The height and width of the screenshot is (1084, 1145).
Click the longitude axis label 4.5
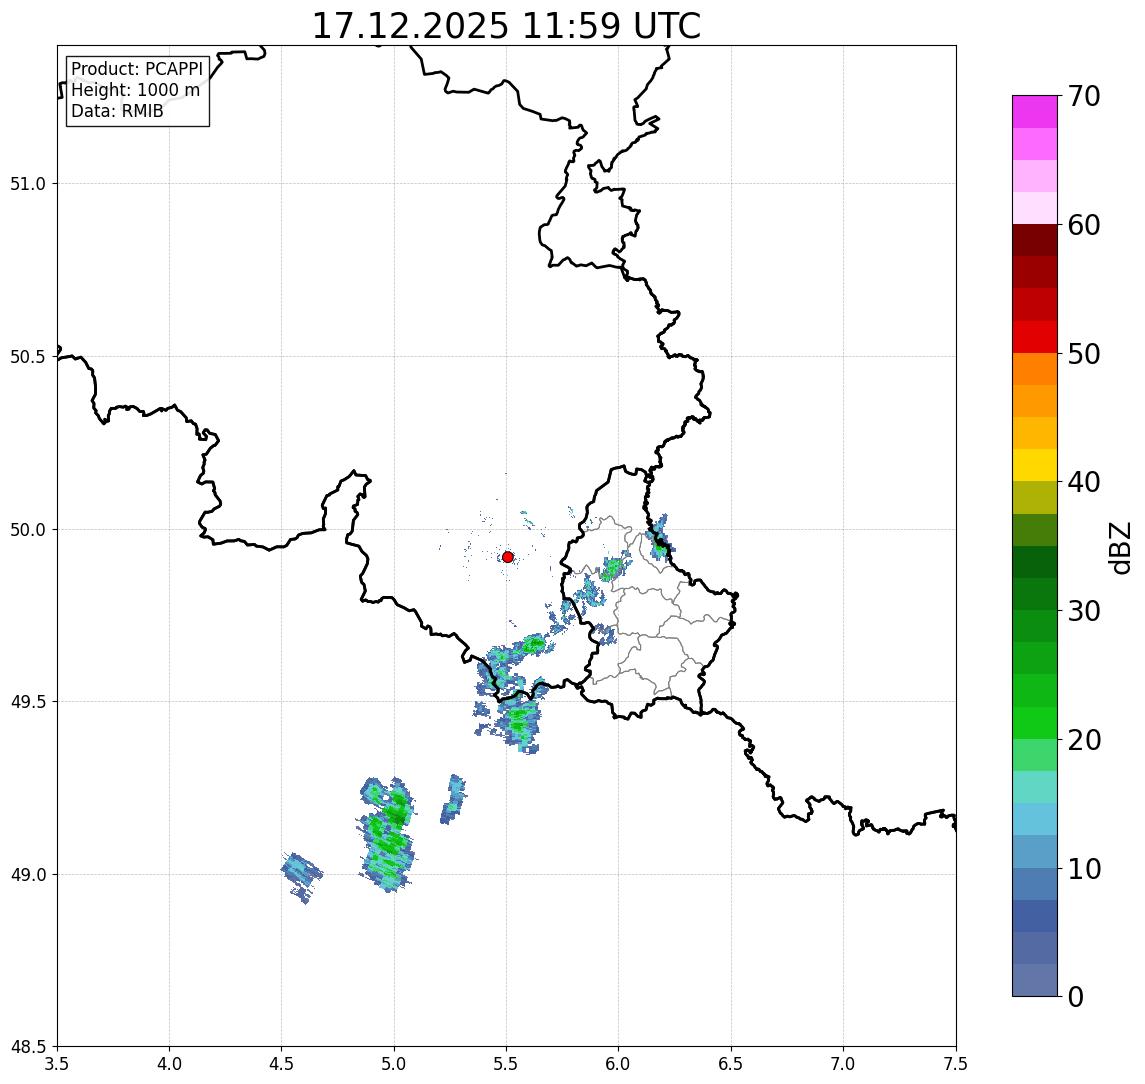point(282,1064)
